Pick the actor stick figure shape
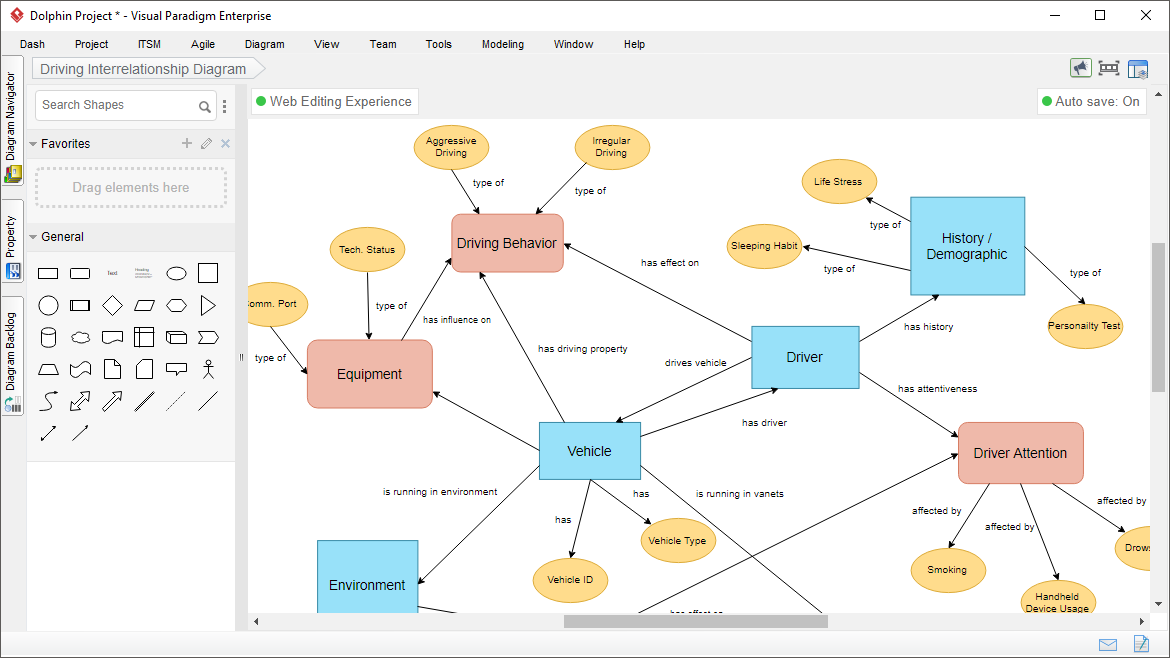 click(x=208, y=369)
